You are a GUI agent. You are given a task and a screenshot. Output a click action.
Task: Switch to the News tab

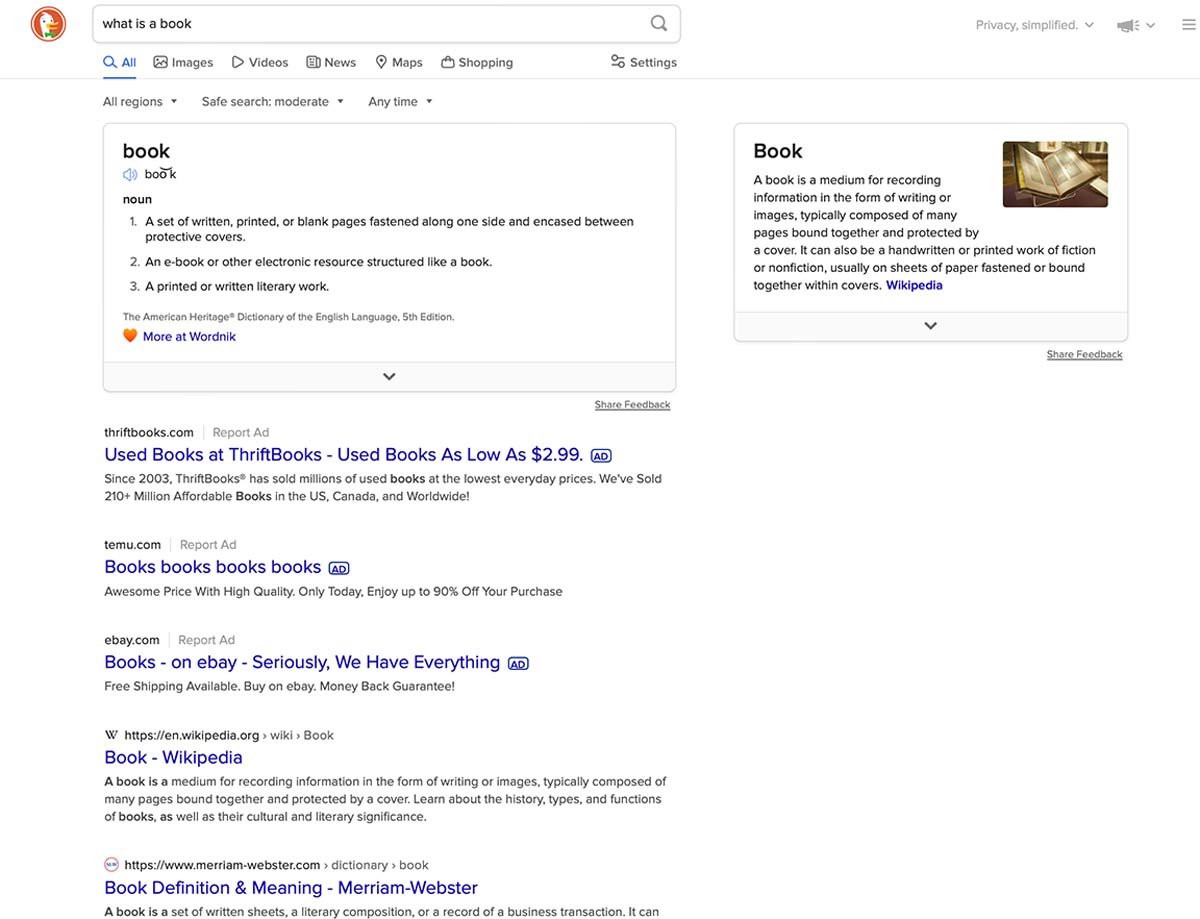[330, 62]
